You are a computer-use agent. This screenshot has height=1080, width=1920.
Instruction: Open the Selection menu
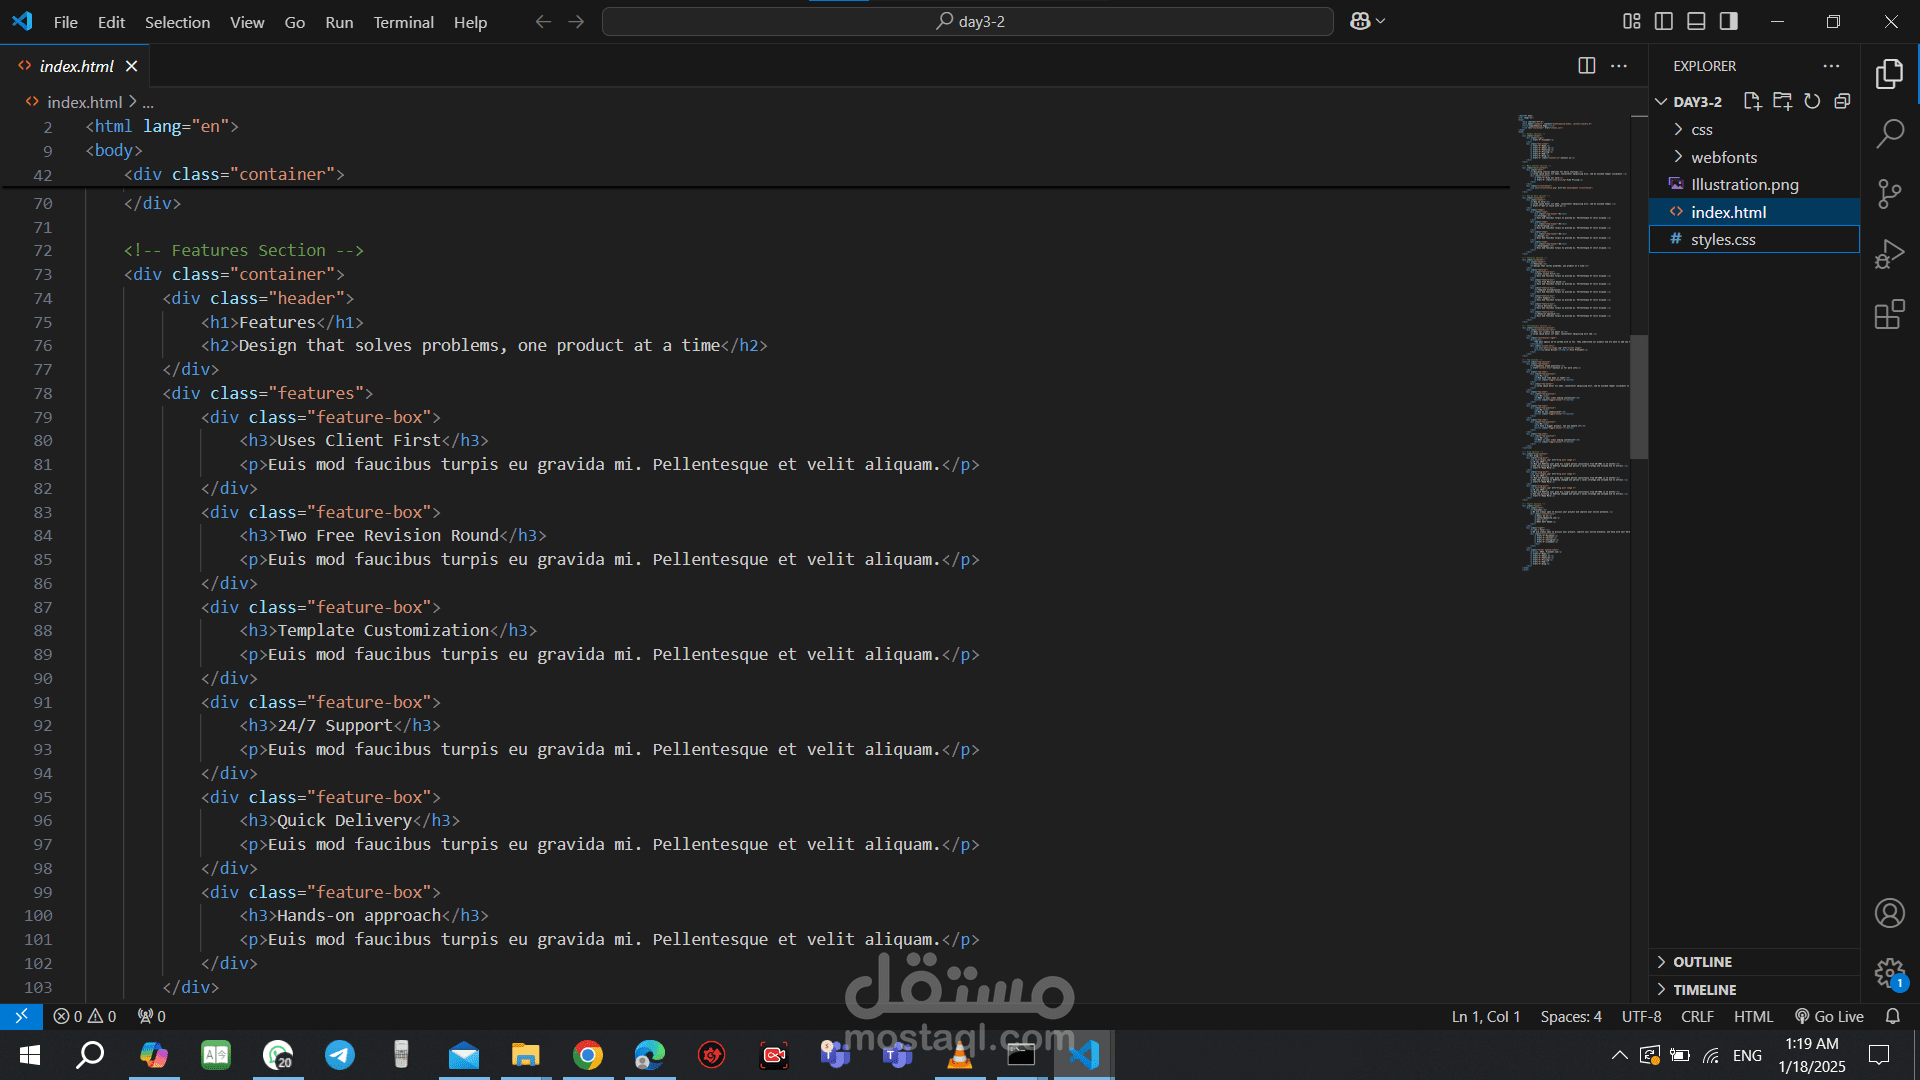pos(177,22)
